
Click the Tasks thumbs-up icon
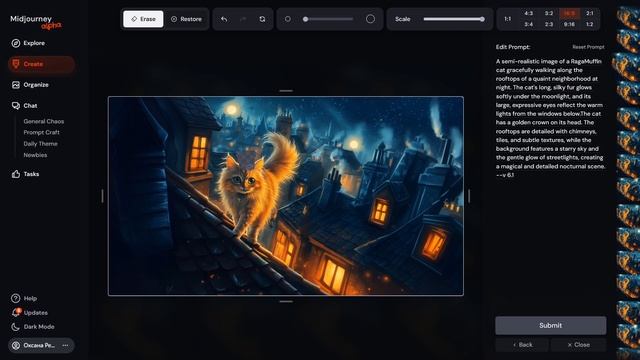click(x=16, y=174)
